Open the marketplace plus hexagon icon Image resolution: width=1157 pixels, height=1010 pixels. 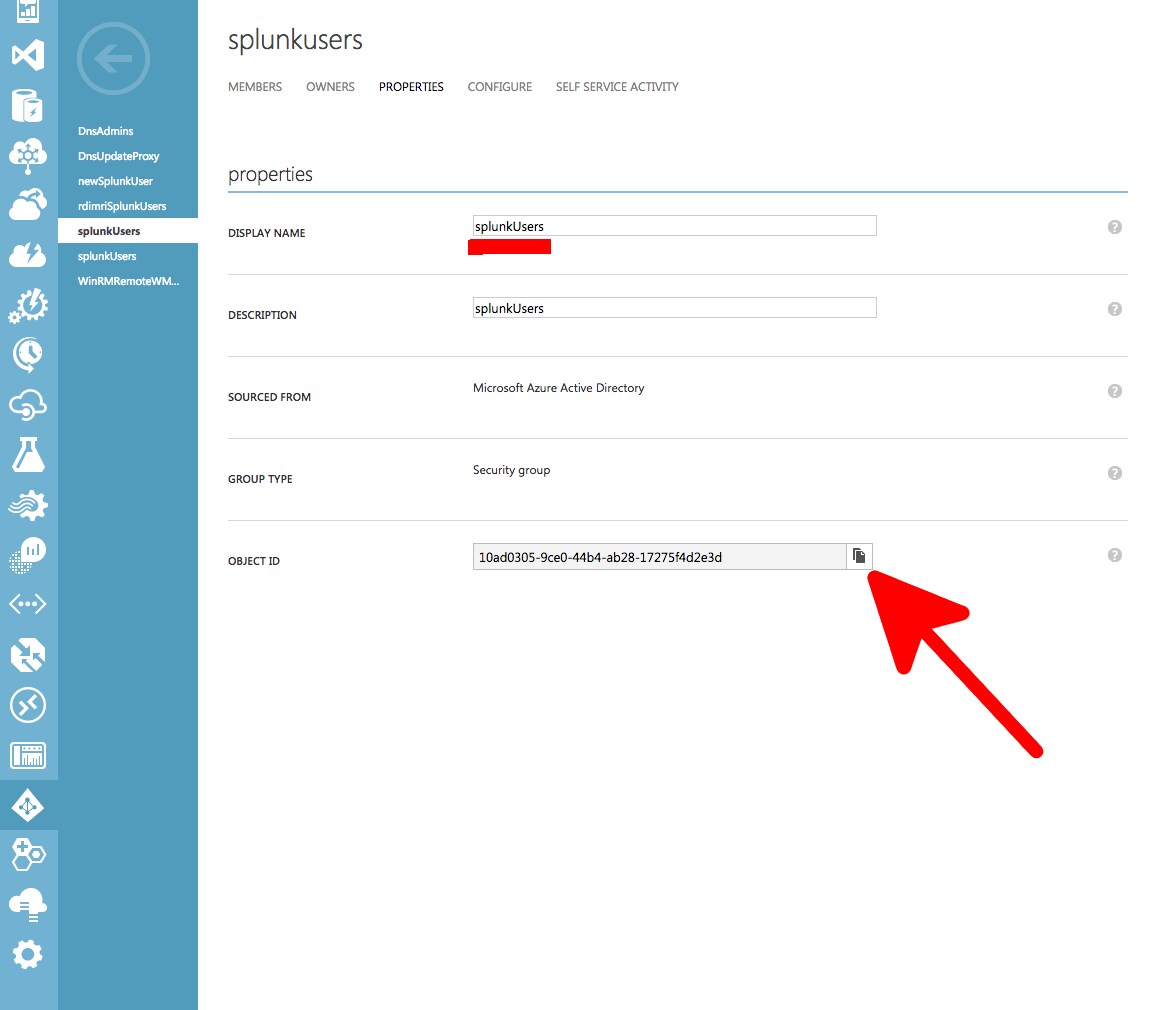coord(28,855)
